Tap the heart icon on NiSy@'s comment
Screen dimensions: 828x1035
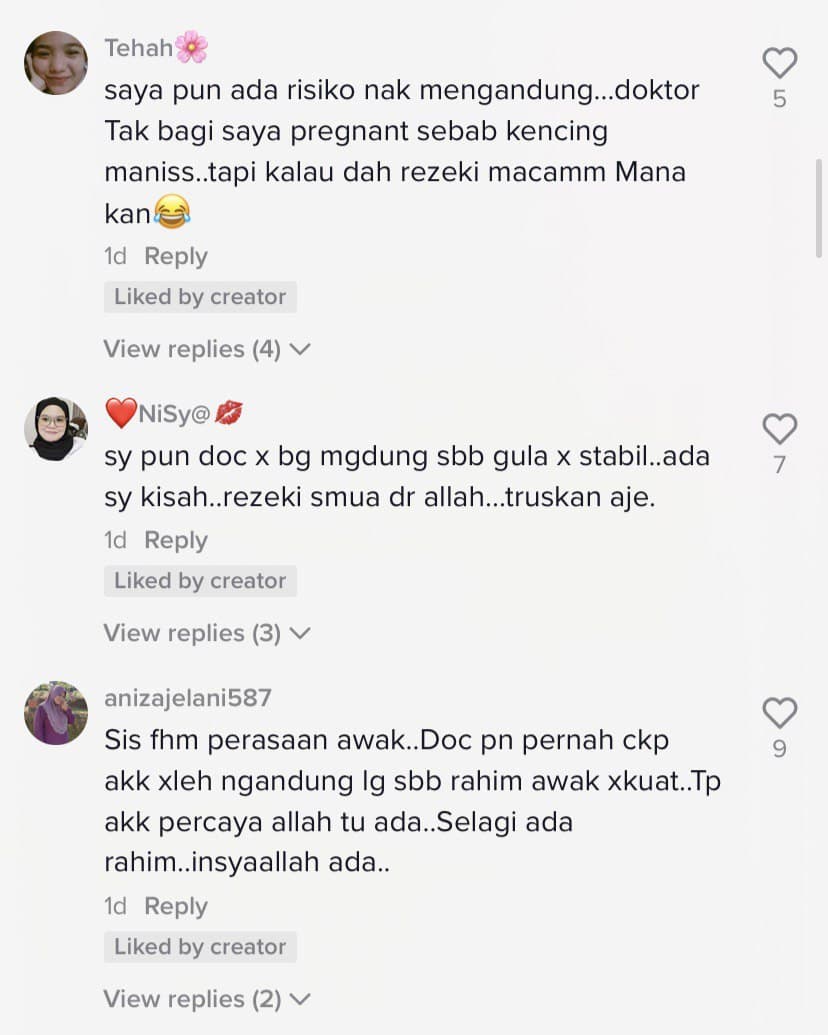click(780, 429)
